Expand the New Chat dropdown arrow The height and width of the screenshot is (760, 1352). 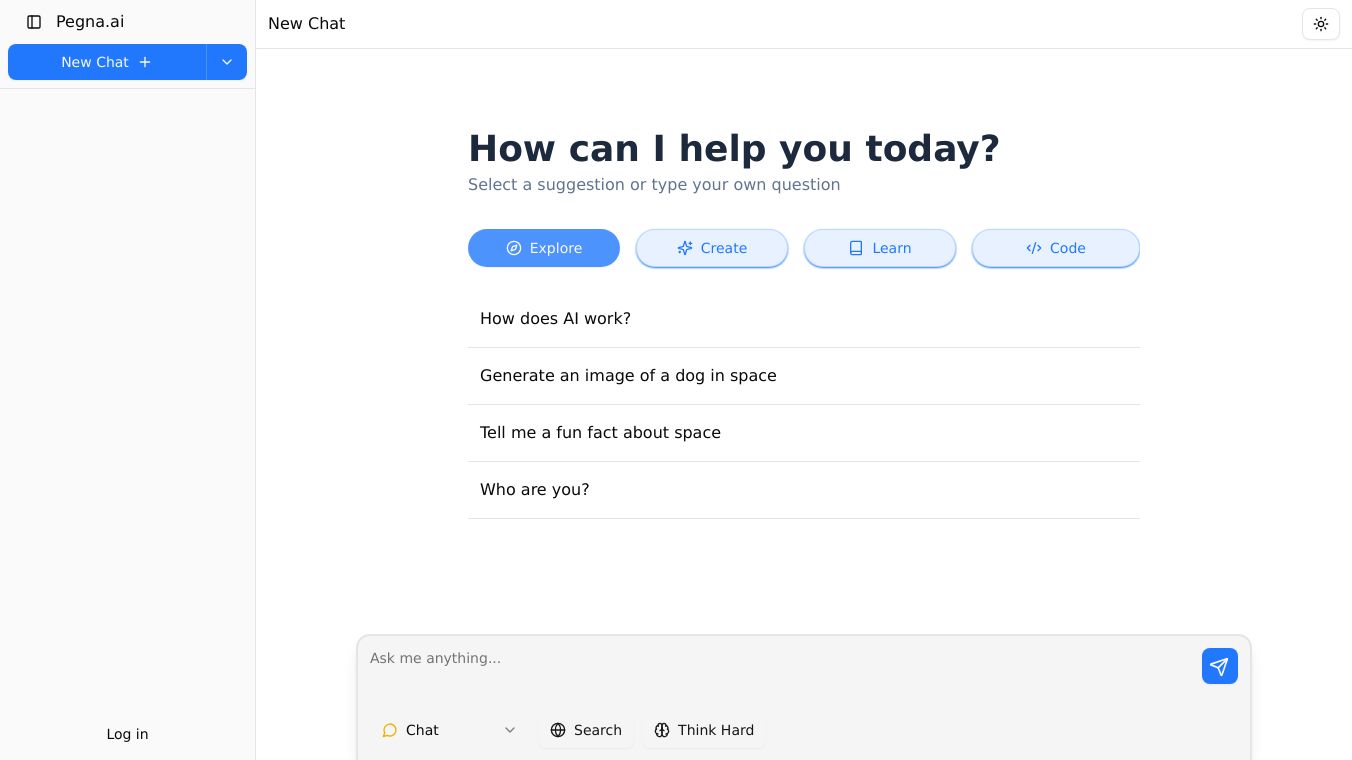coord(227,62)
